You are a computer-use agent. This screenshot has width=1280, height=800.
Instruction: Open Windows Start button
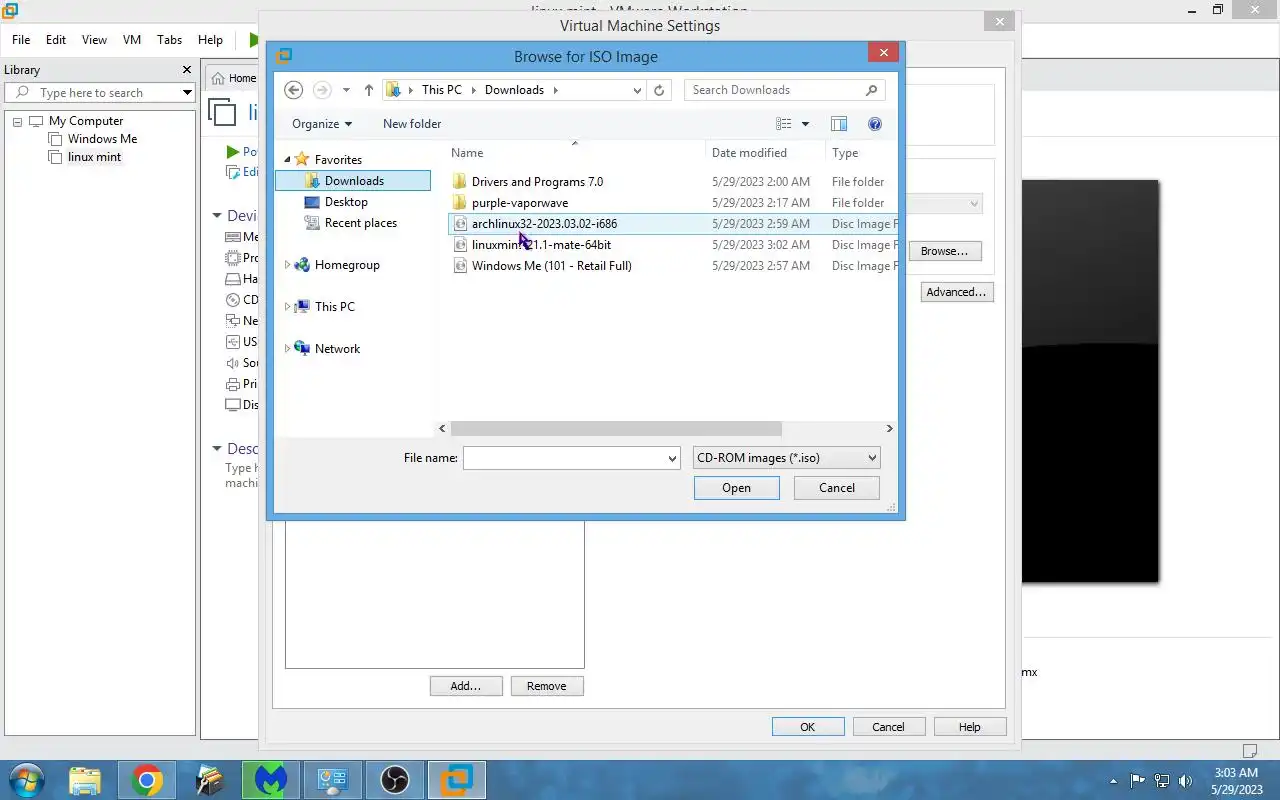[x=26, y=780]
